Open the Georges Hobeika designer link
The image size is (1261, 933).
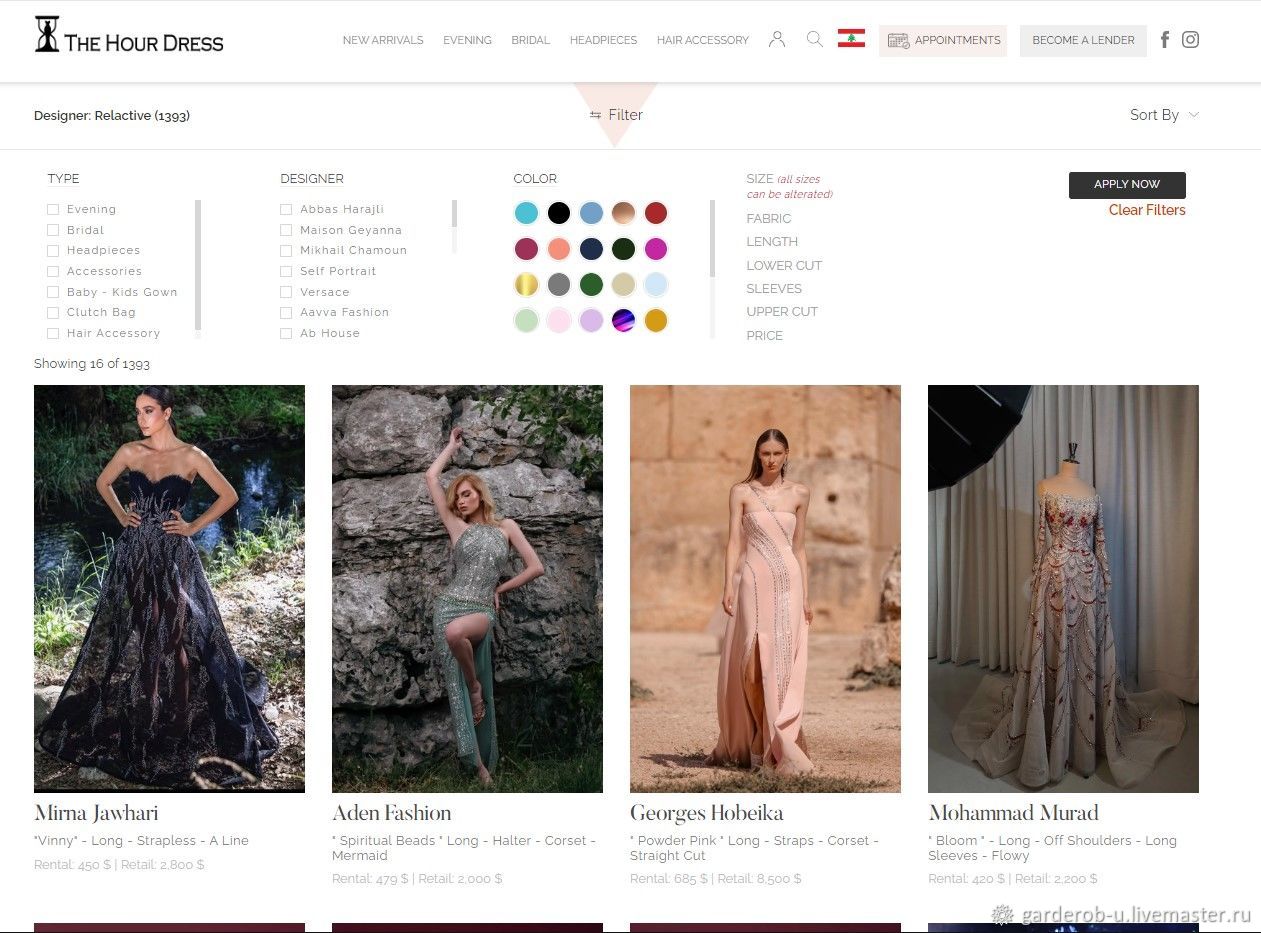pos(706,813)
